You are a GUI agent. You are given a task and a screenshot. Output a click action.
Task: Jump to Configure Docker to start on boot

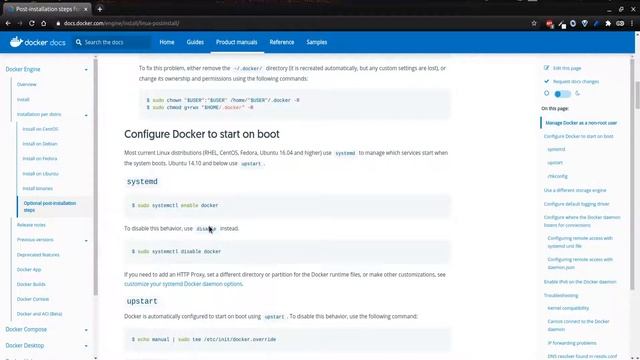[578, 136]
